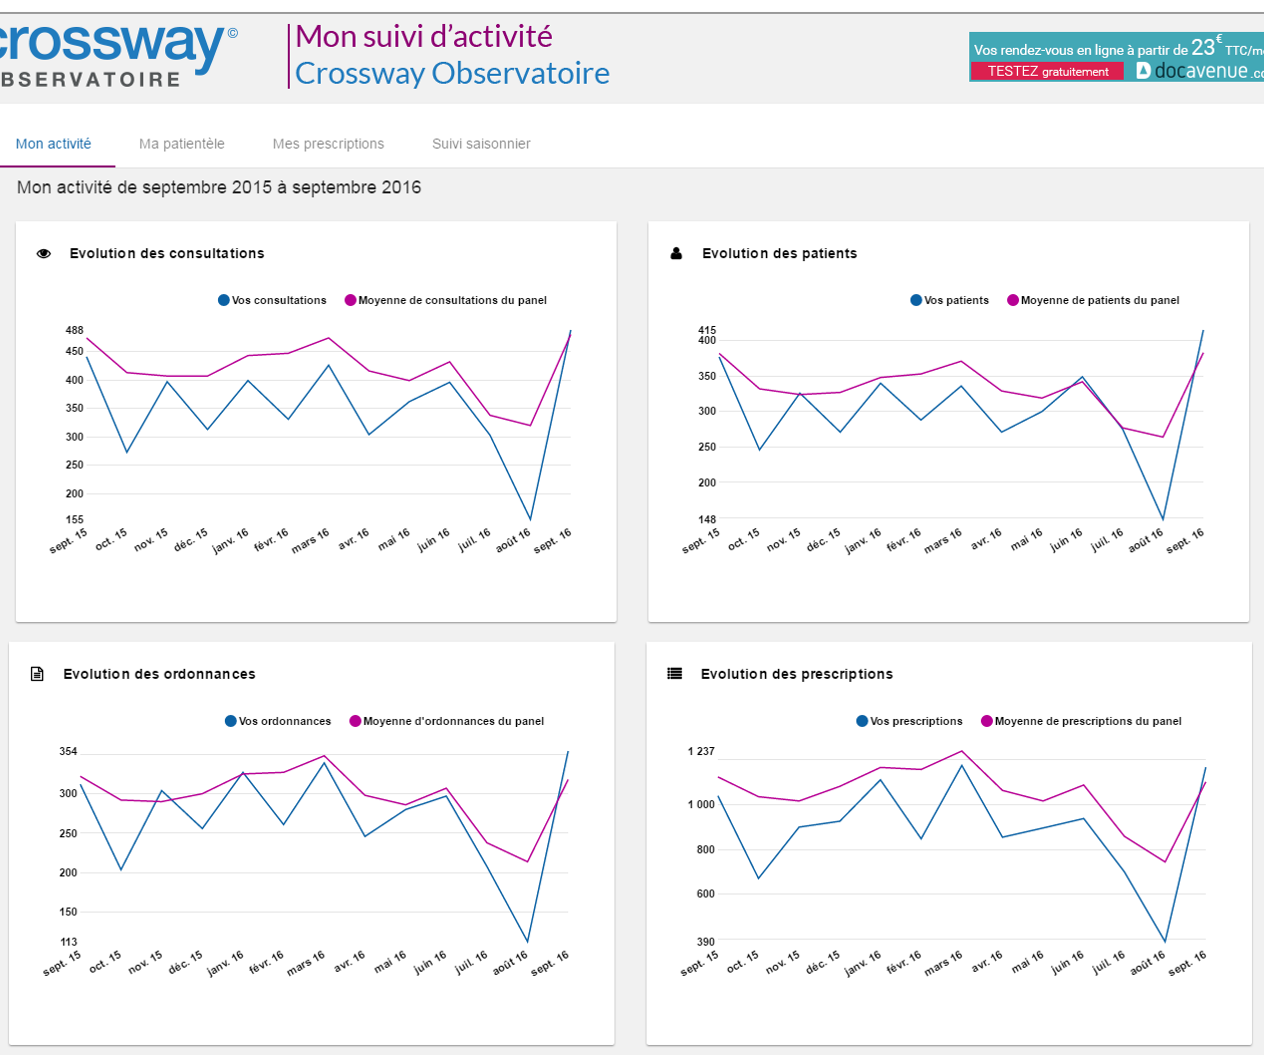Switch to the Ma patientèle tab
This screenshot has width=1264, height=1057.
tap(182, 144)
